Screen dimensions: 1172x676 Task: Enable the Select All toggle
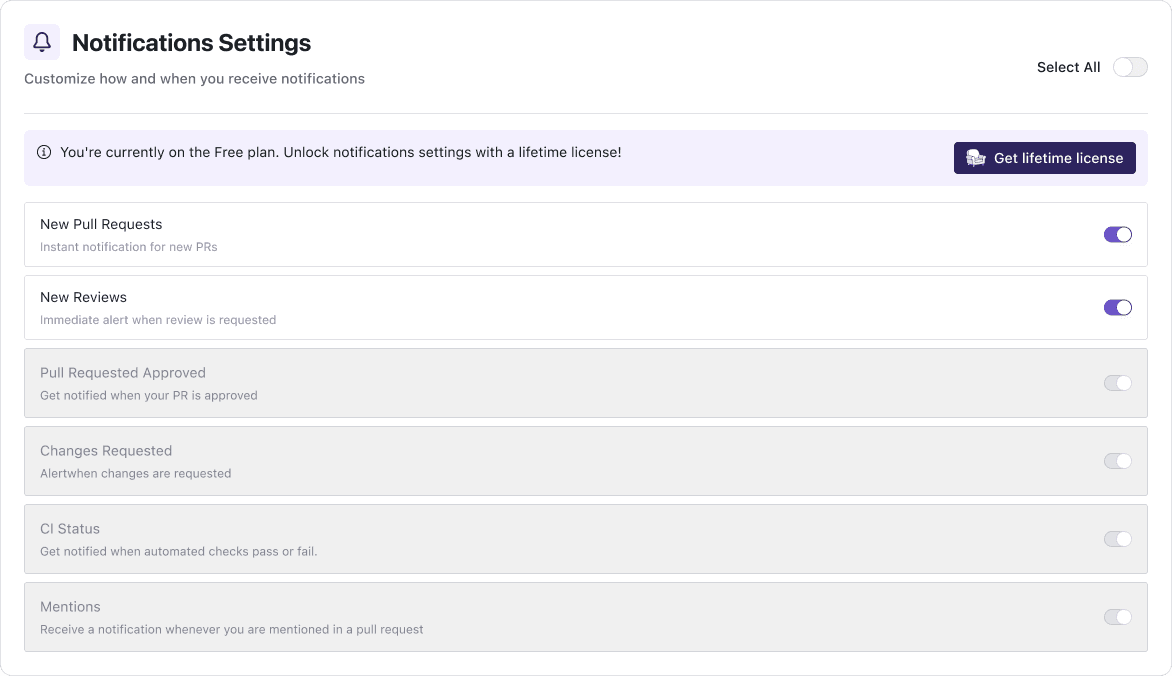pos(1130,67)
